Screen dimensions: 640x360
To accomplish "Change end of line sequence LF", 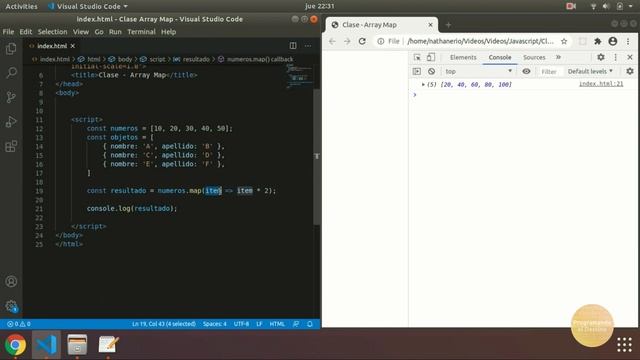I will (x=259, y=324).
